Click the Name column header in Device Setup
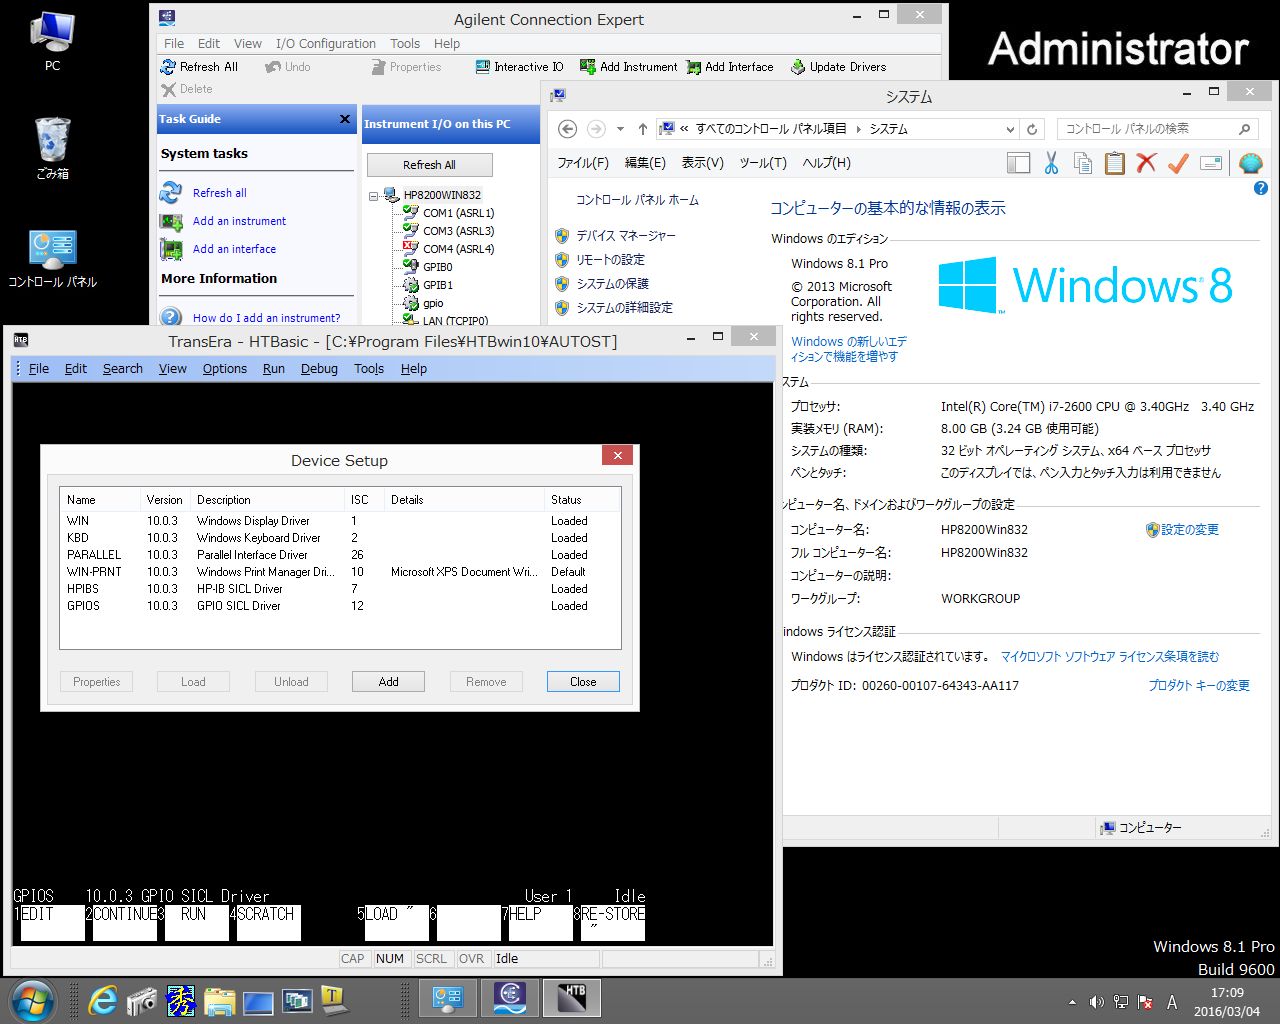 pos(100,500)
